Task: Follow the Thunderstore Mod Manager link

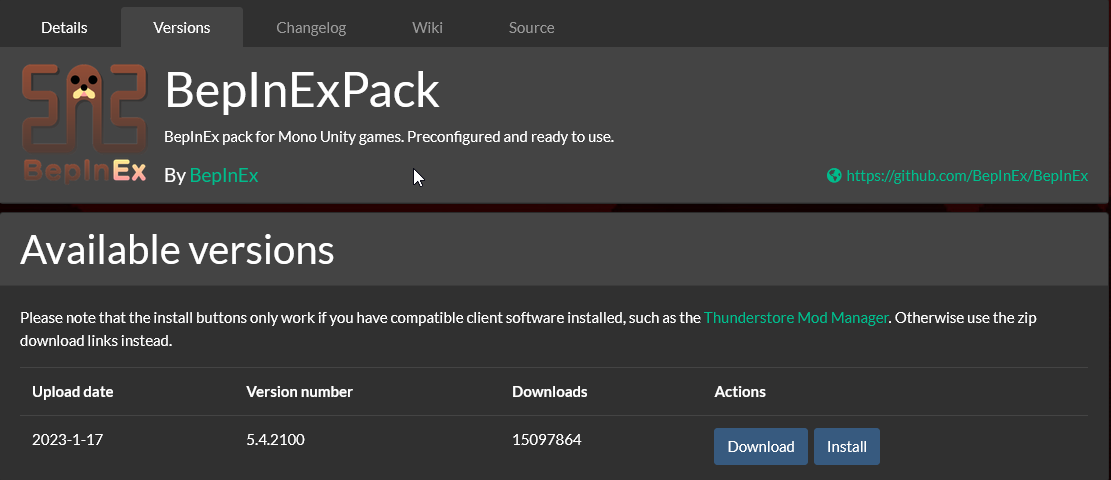Action: point(796,318)
